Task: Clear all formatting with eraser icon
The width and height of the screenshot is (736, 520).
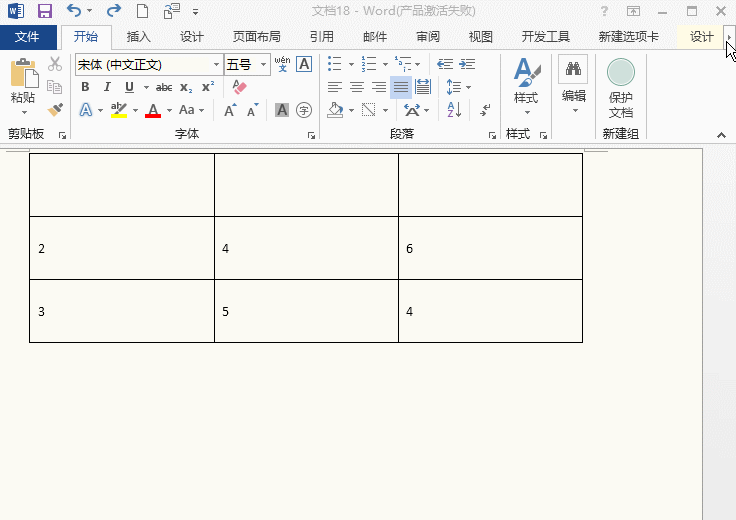Action: point(239,87)
